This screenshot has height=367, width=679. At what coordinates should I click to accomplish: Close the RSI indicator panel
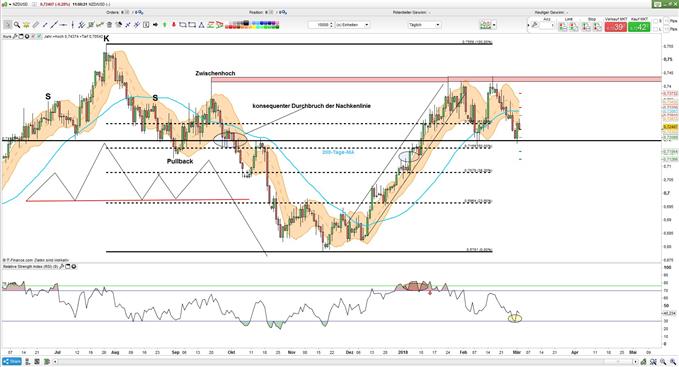(74, 267)
